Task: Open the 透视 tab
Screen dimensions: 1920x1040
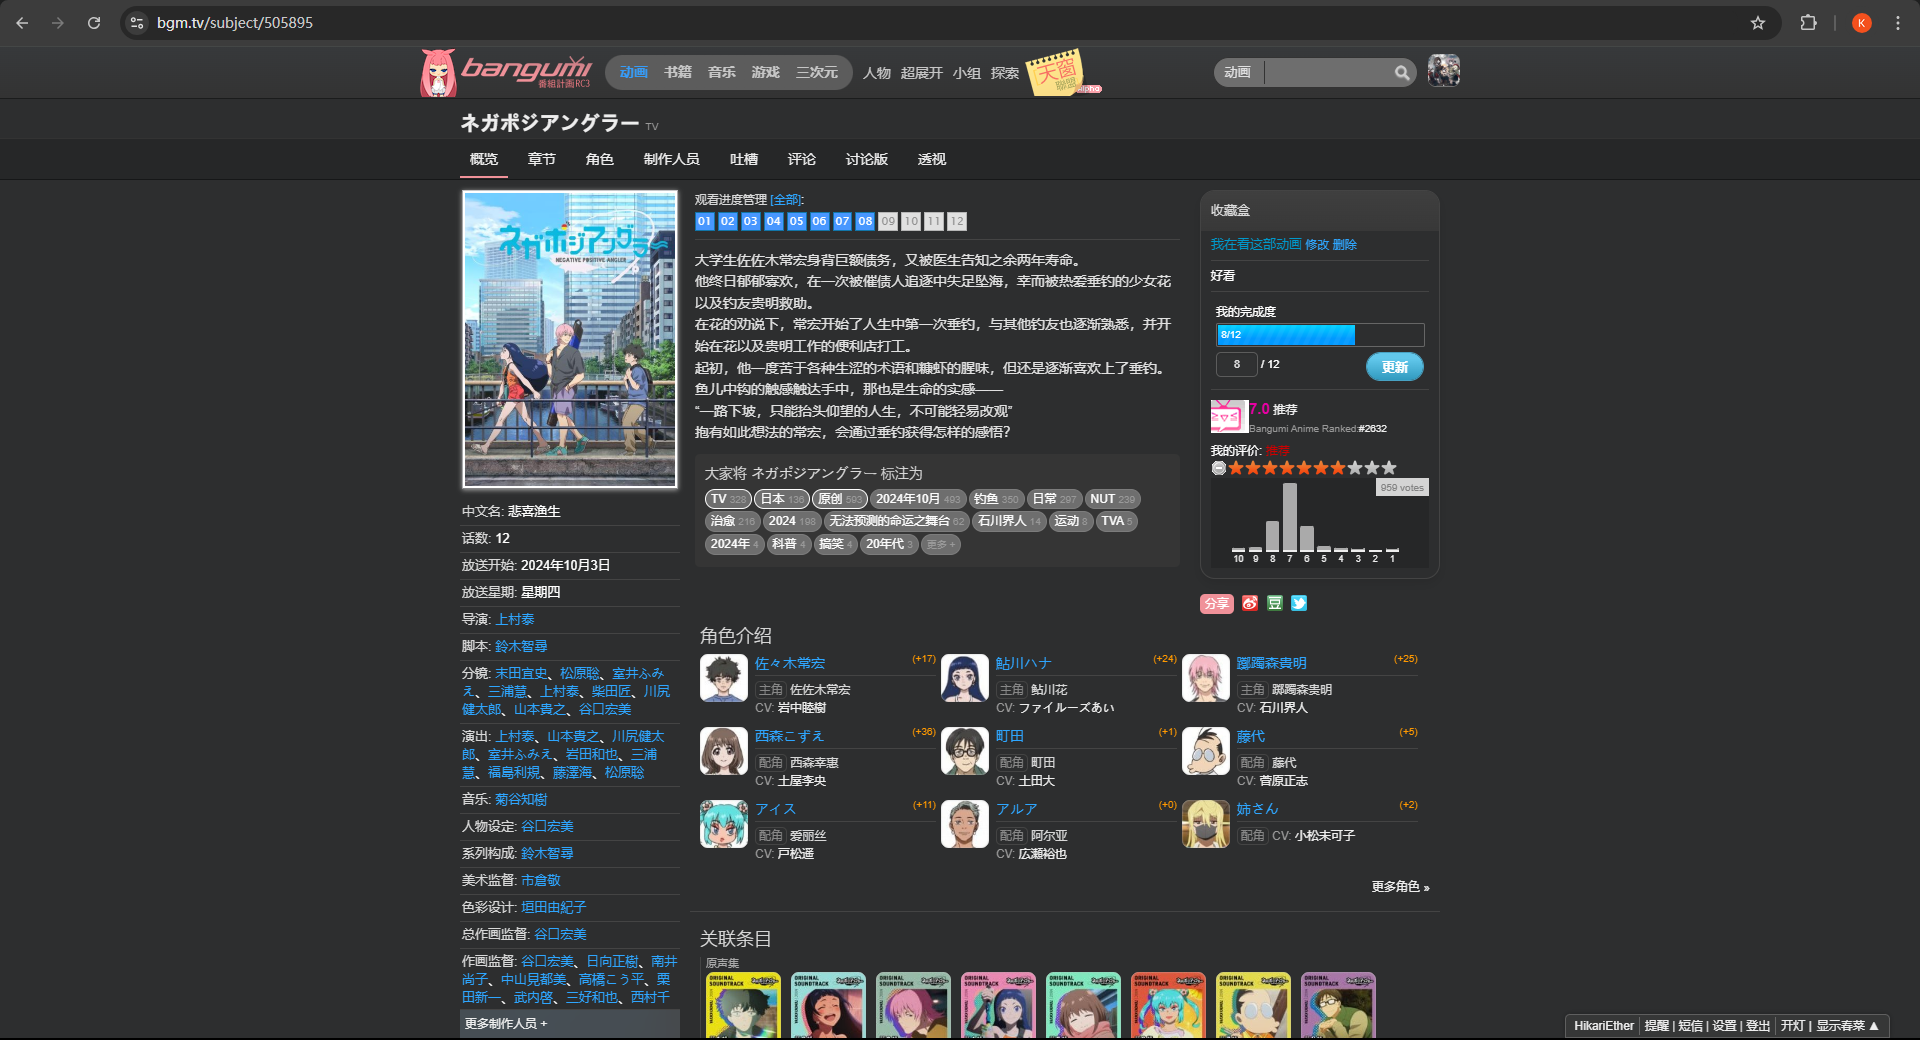Action: click(931, 159)
